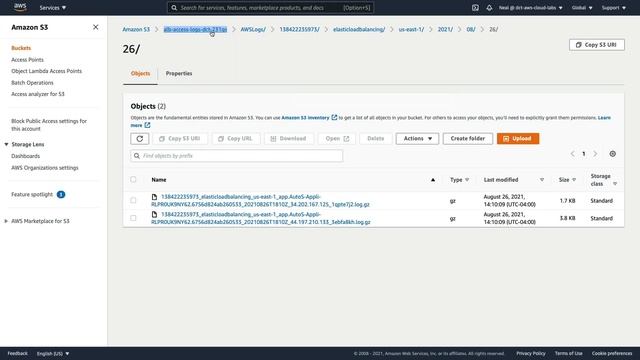The image size is (640, 360).
Task: Open us-east-1/ breadcrumb
Action: point(411,29)
